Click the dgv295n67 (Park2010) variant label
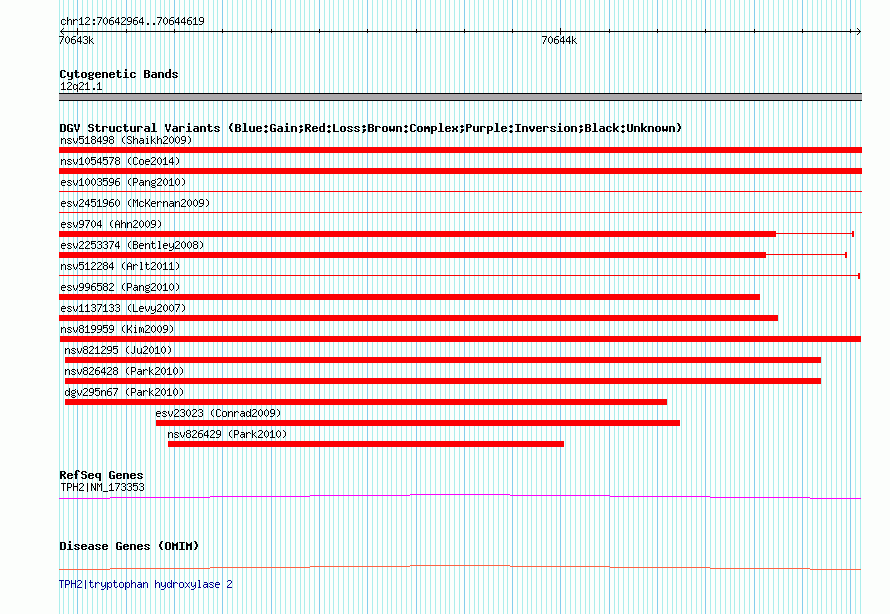Viewport: 890px width, 614px height. click(x=124, y=392)
